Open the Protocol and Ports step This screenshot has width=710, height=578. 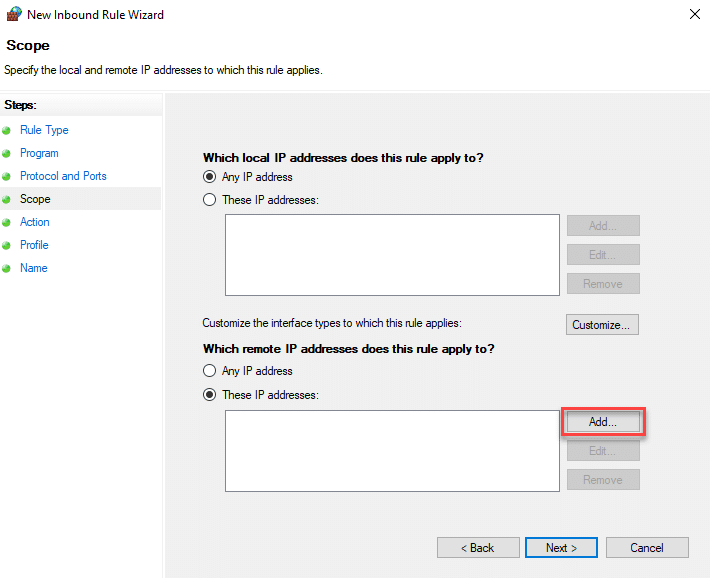[63, 176]
